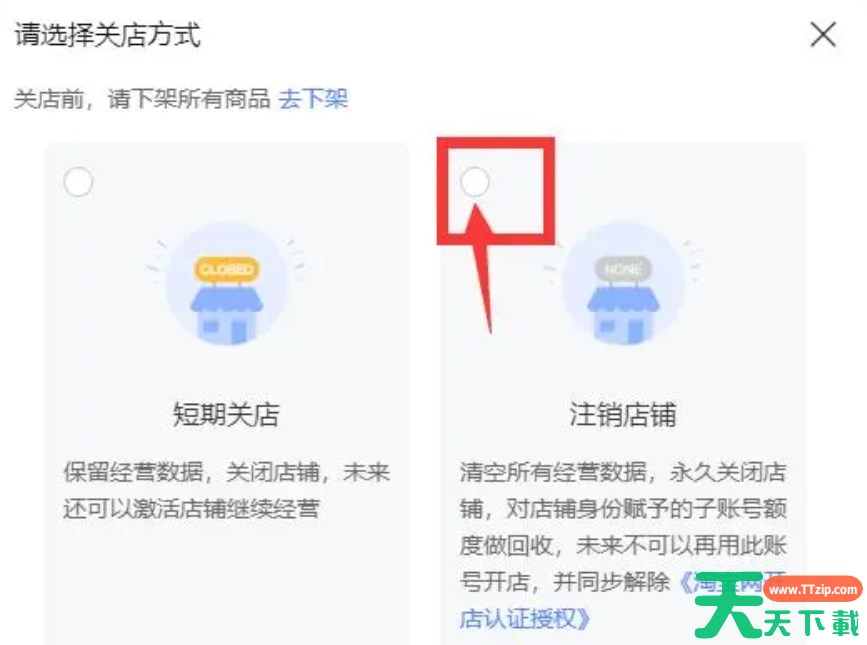
Task: Click the 天下載 watermark text
Action: (812, 623)
